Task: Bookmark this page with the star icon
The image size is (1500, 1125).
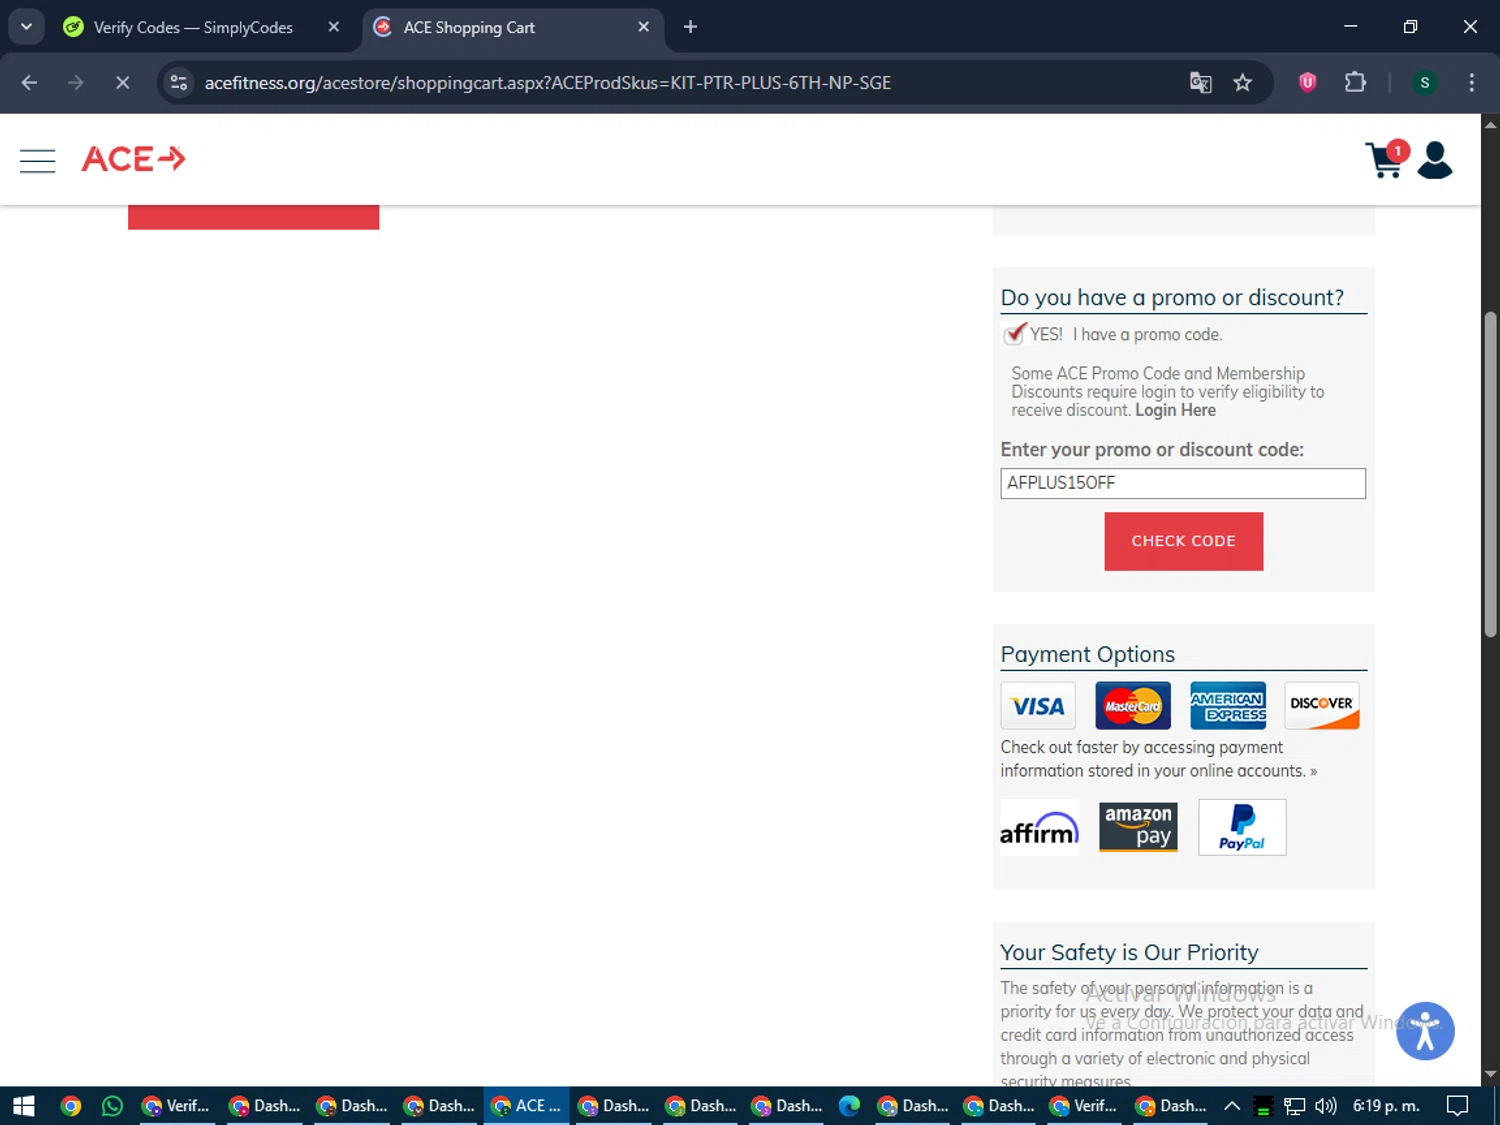Action: 1242,83
